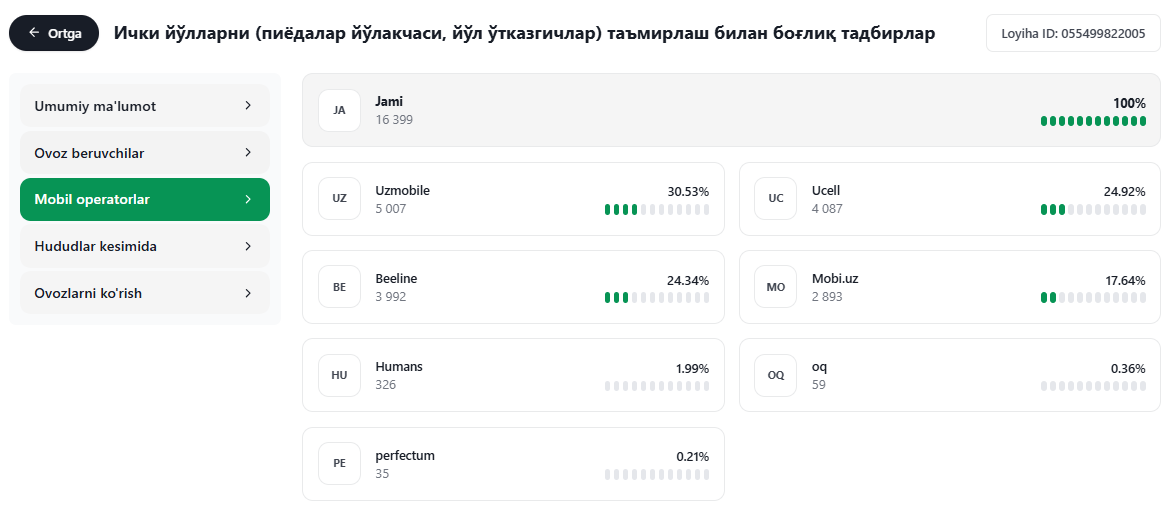Click the Ucell 24.92% progress bar
Image resolution: width=1170 pixels, height=513 pixels.
coord(1093,210)
